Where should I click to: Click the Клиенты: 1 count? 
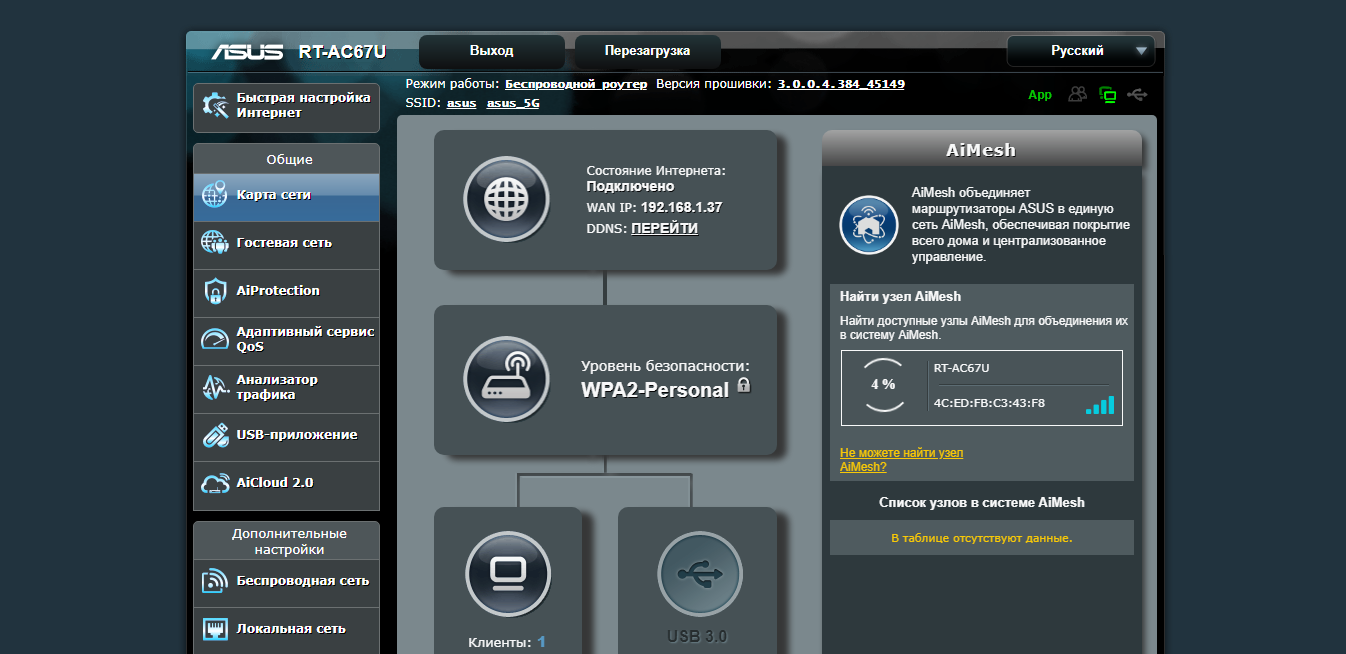(541, 642)
